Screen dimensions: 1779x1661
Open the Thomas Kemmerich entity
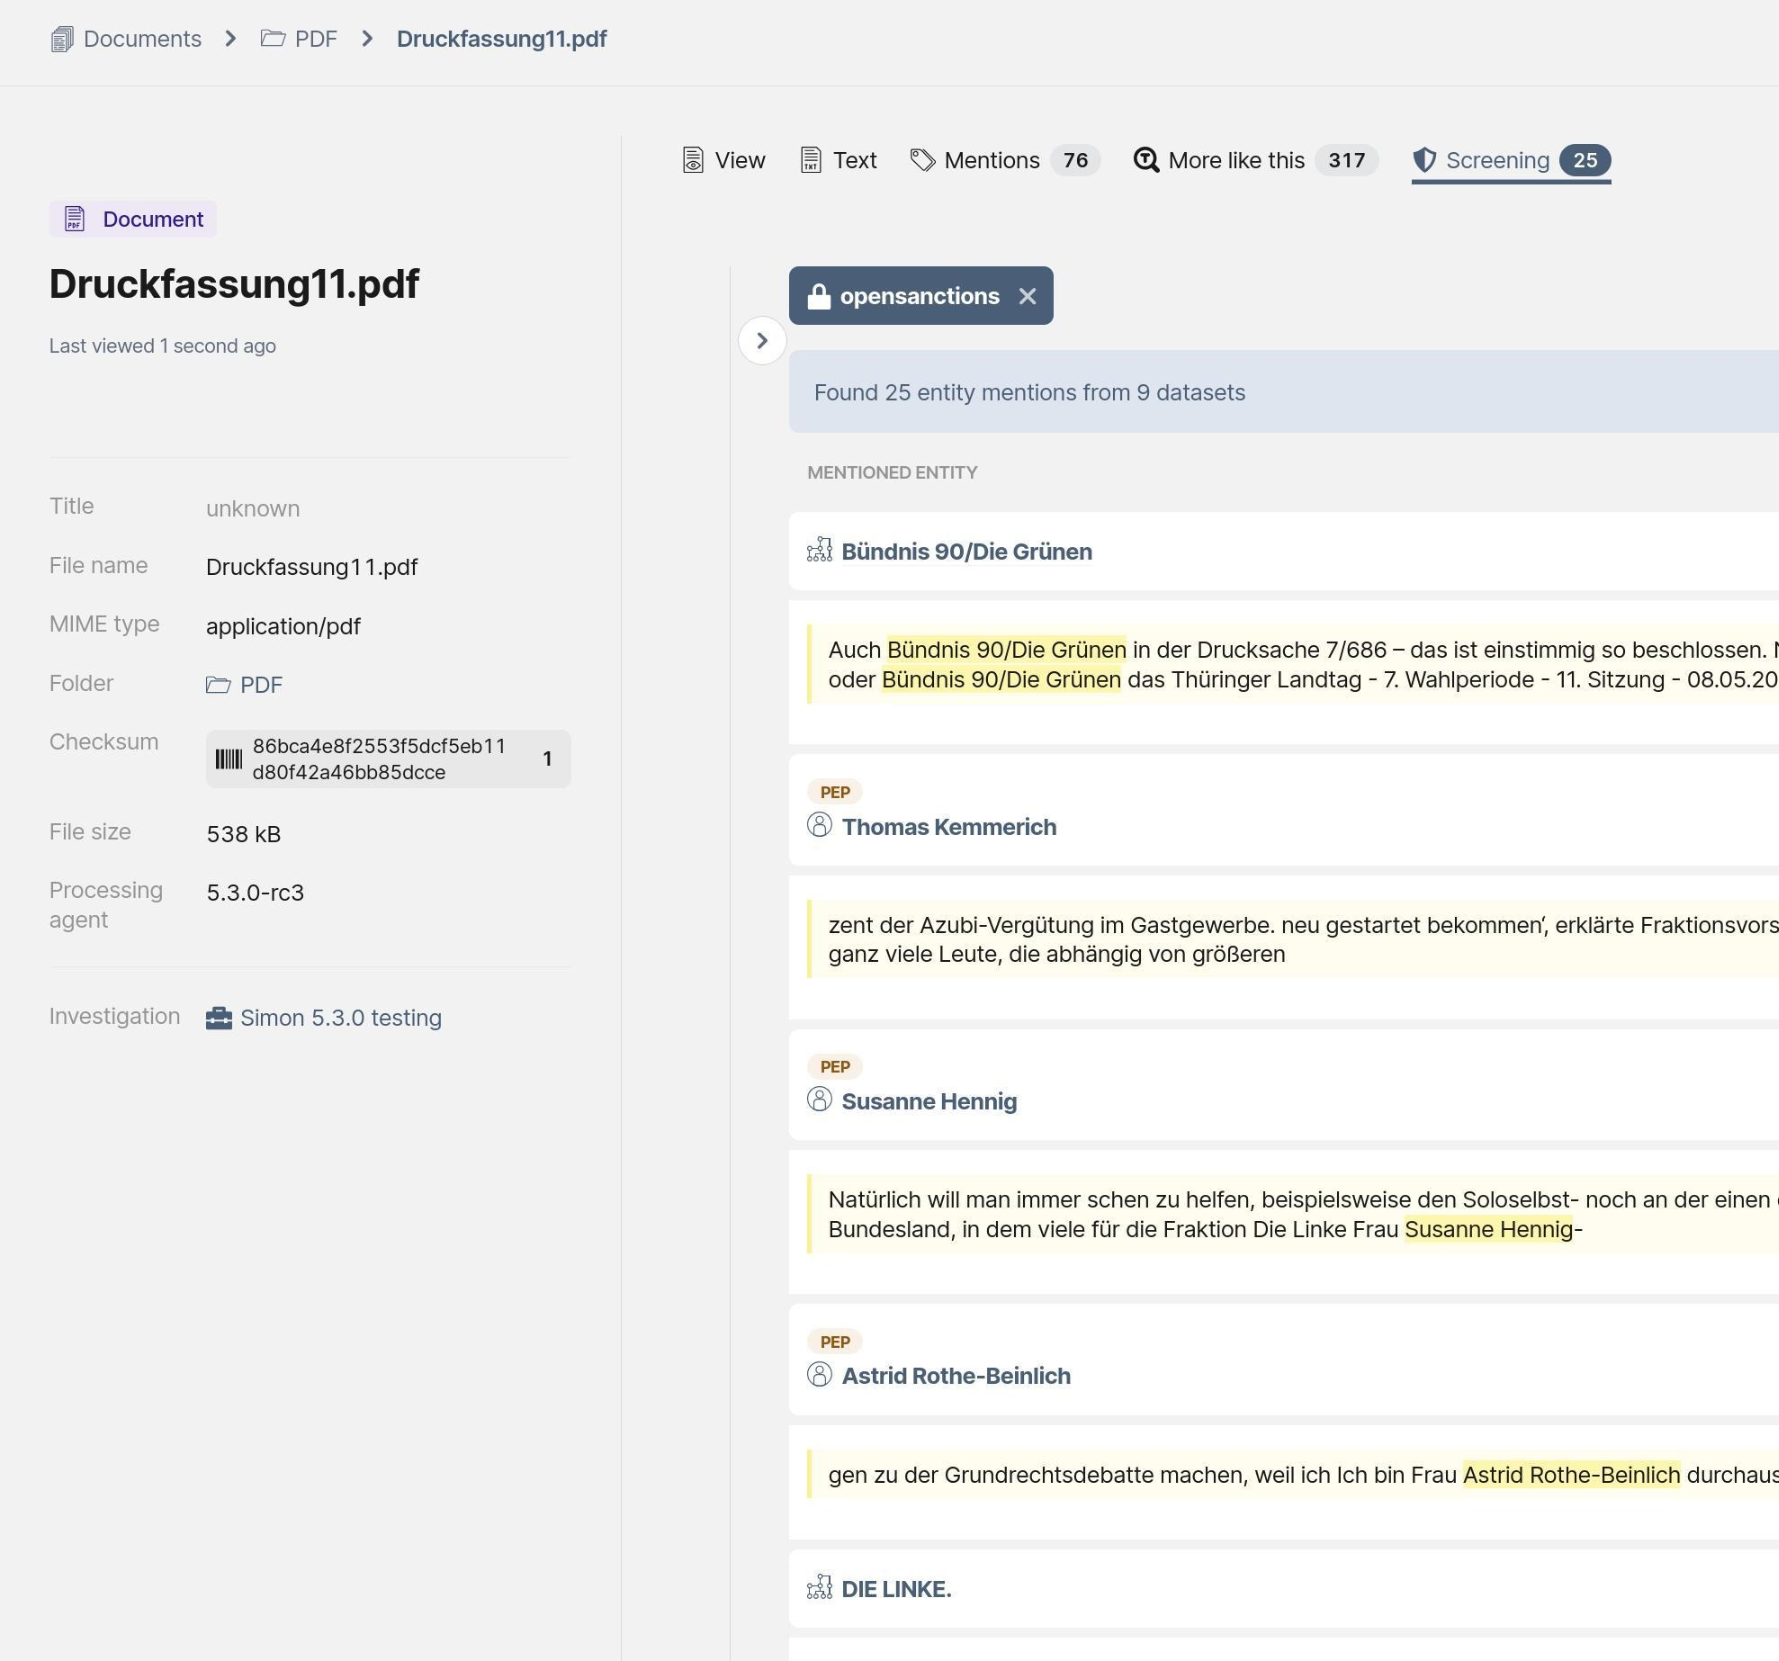click(949, 827)
